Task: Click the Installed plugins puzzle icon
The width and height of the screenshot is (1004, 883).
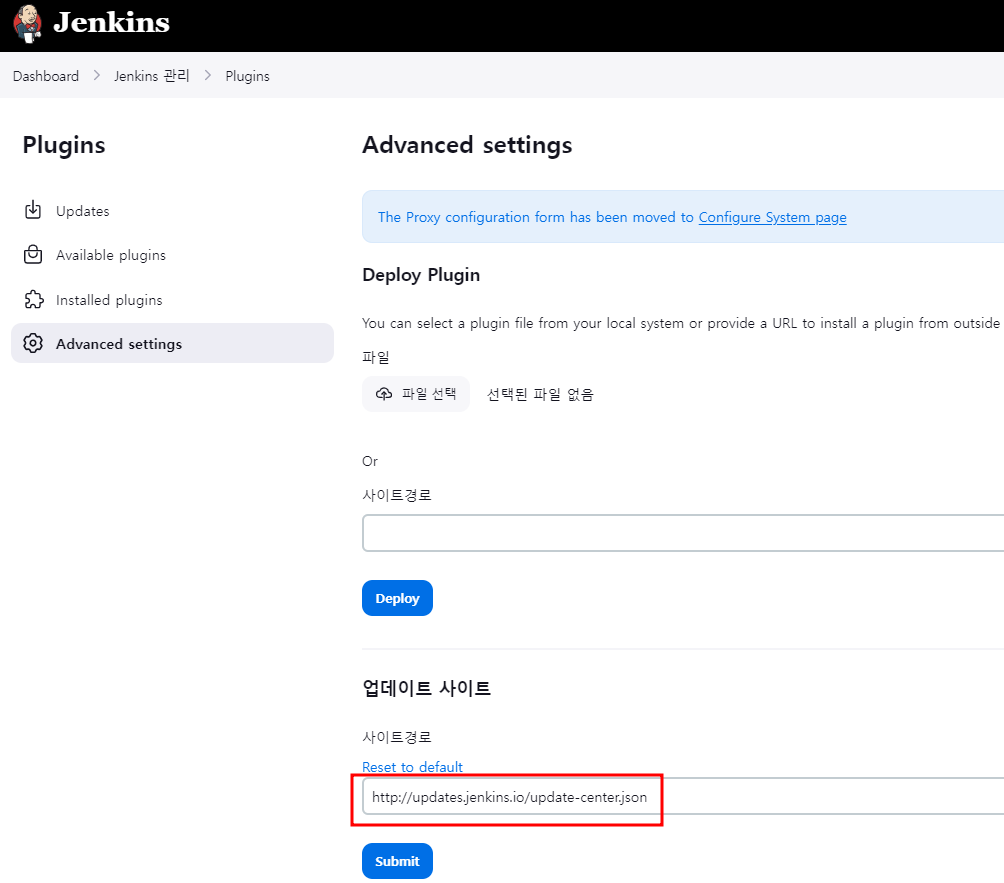Action: 33,300
